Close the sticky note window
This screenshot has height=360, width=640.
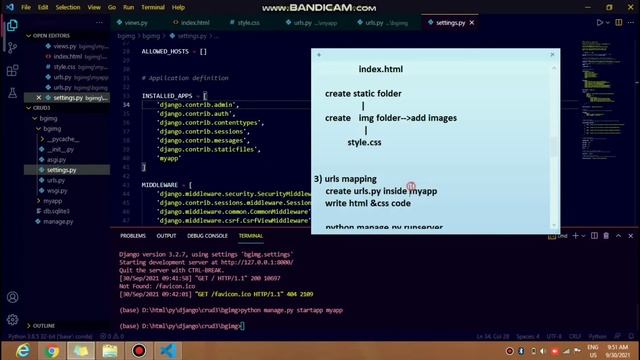pos(552,54)
